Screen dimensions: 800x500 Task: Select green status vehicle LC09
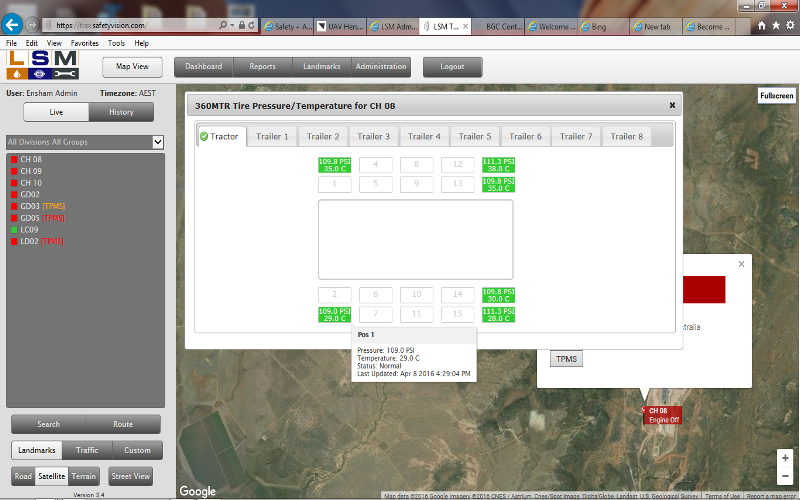click(x=31, y=229)
